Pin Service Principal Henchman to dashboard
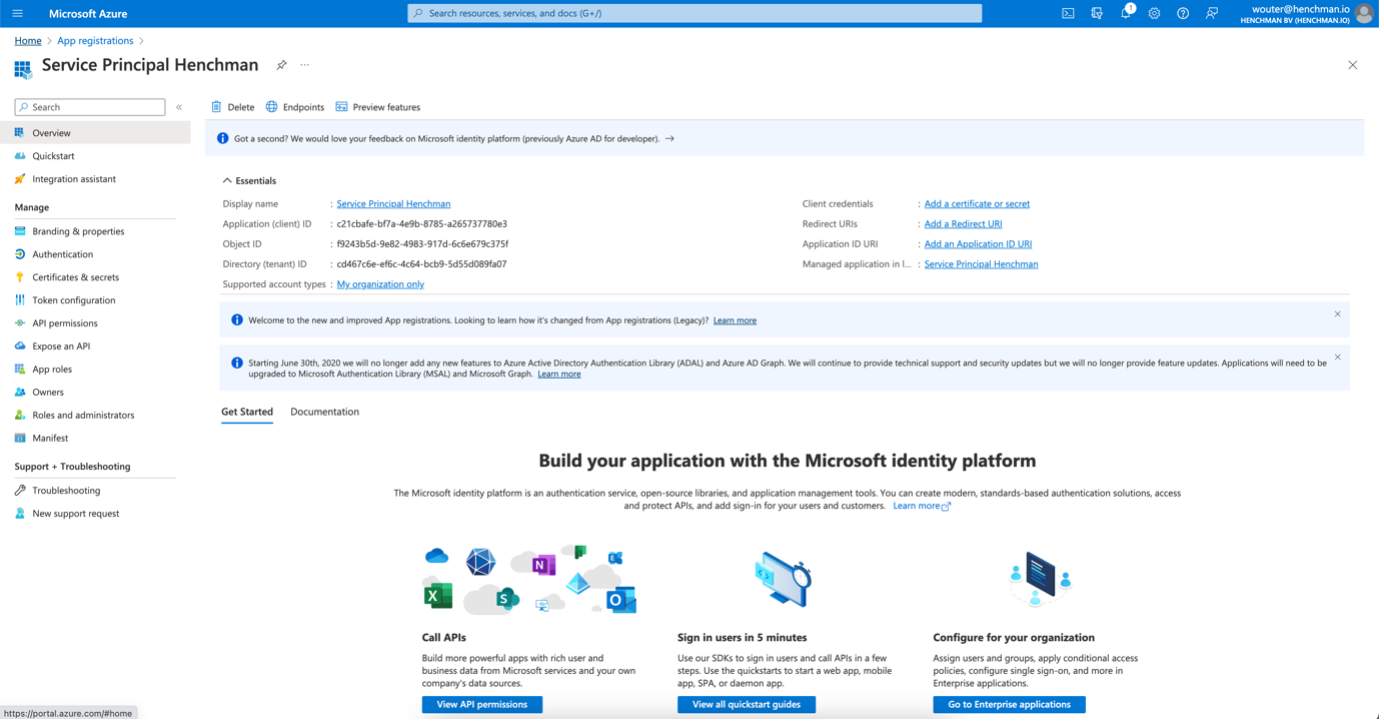Viewport: 1384px width, 724px height. (x=282, y=66)
